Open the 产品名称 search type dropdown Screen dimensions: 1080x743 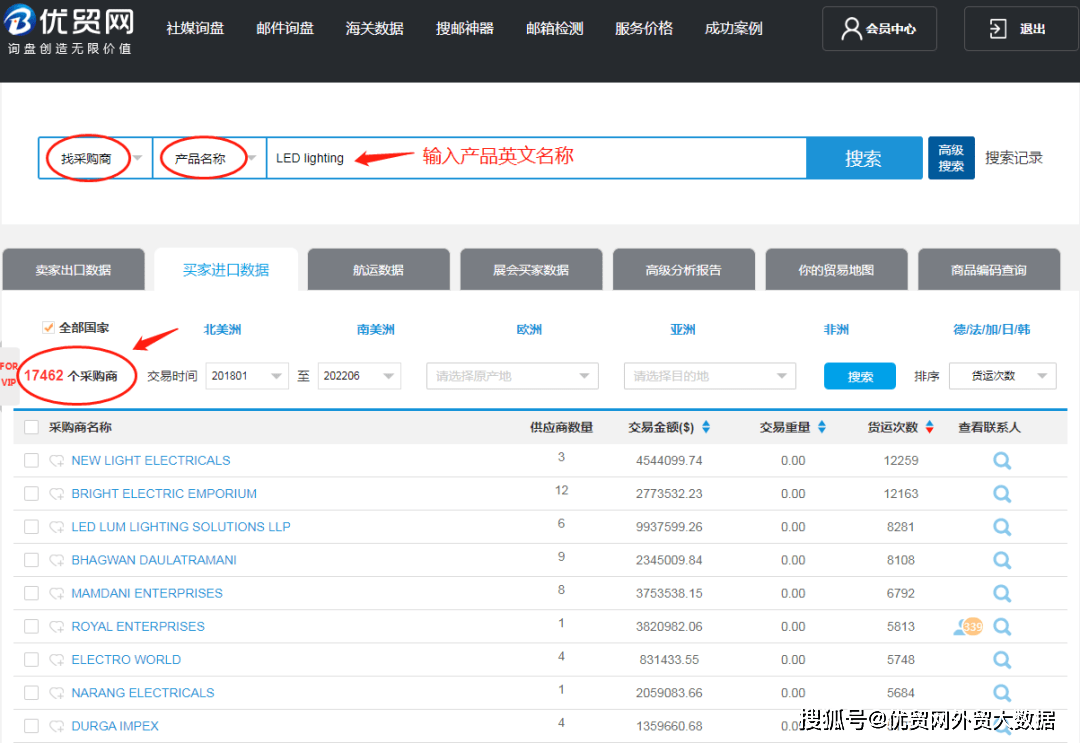tap(208, 157)
